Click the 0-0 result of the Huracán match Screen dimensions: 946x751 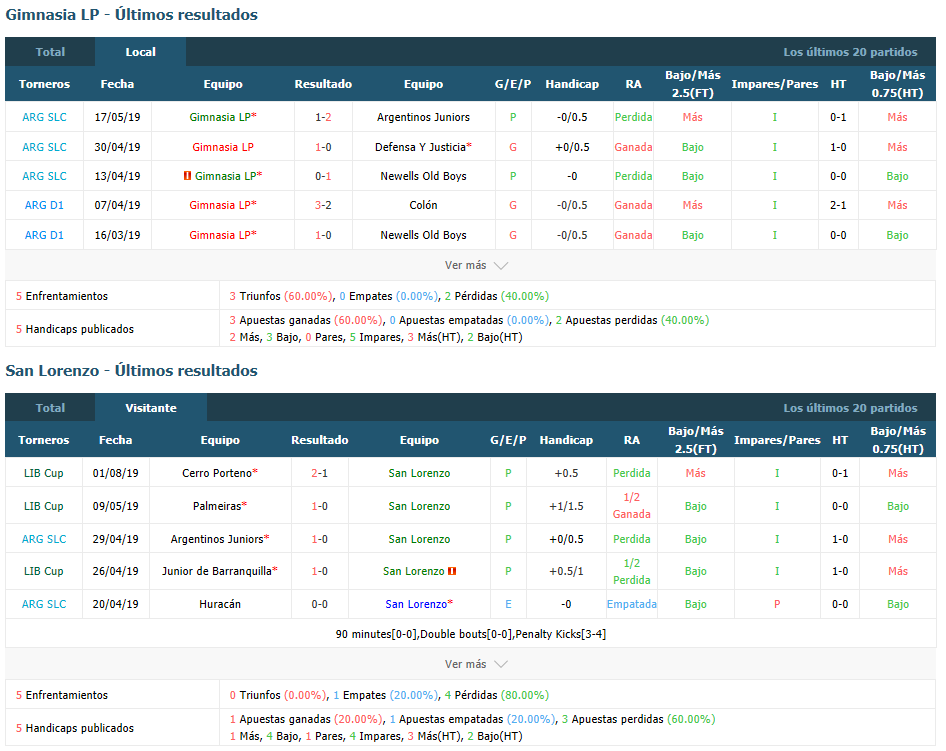click(x=319, y=604)
